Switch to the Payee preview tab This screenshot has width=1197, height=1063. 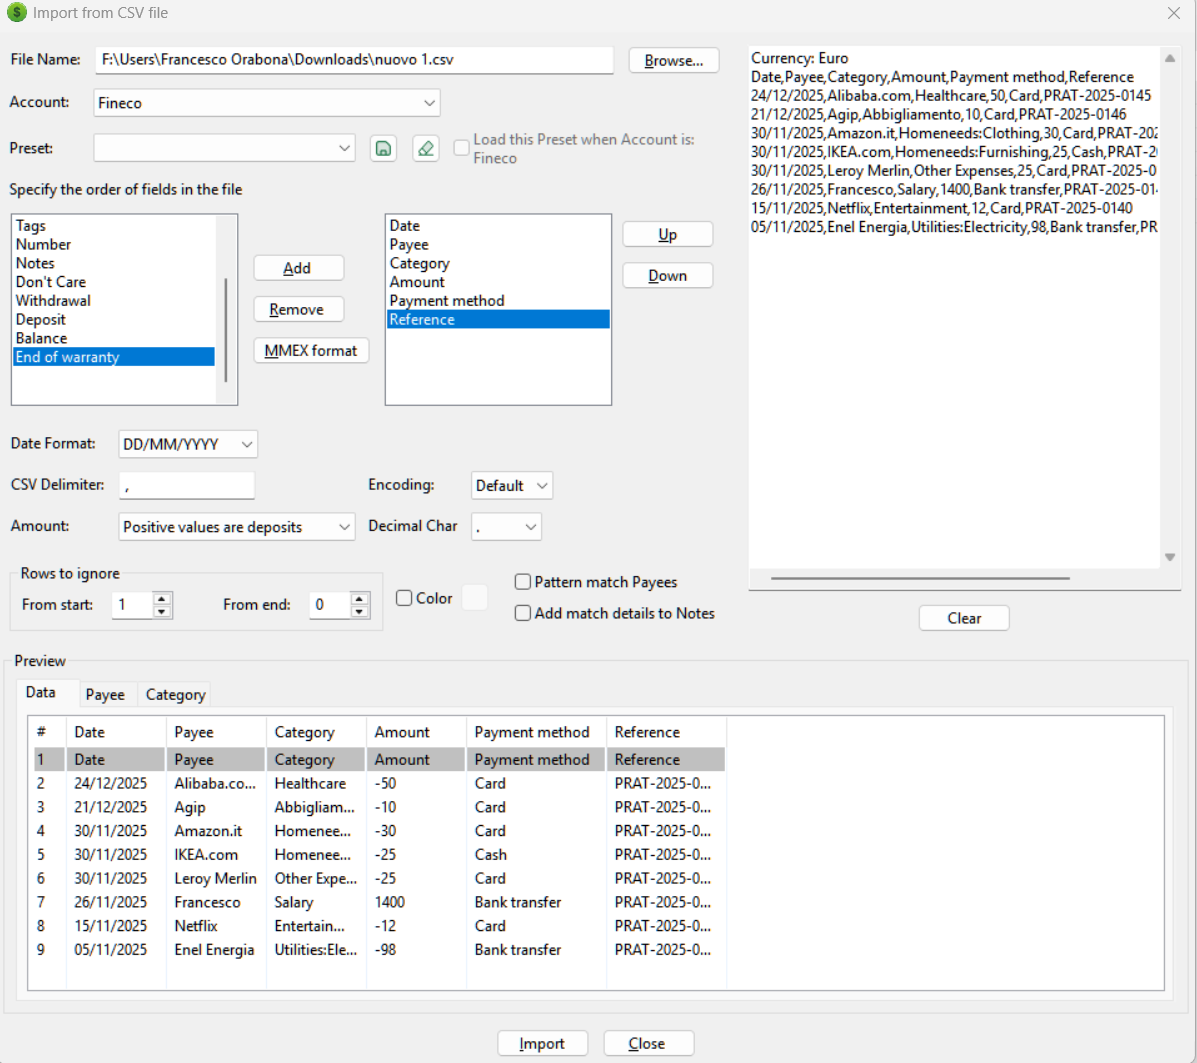click(x=106, y=694)
